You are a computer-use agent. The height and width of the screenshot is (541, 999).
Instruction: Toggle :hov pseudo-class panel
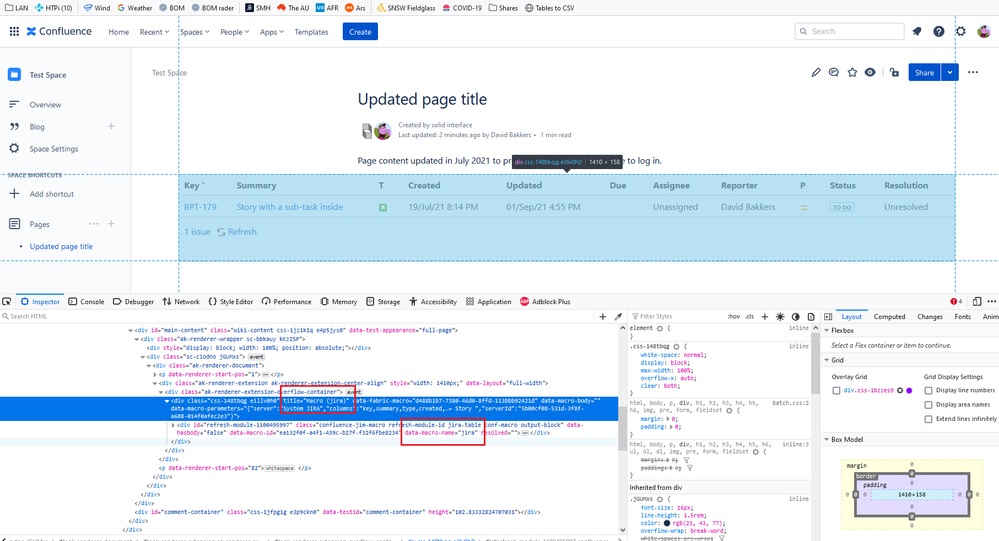733,316
